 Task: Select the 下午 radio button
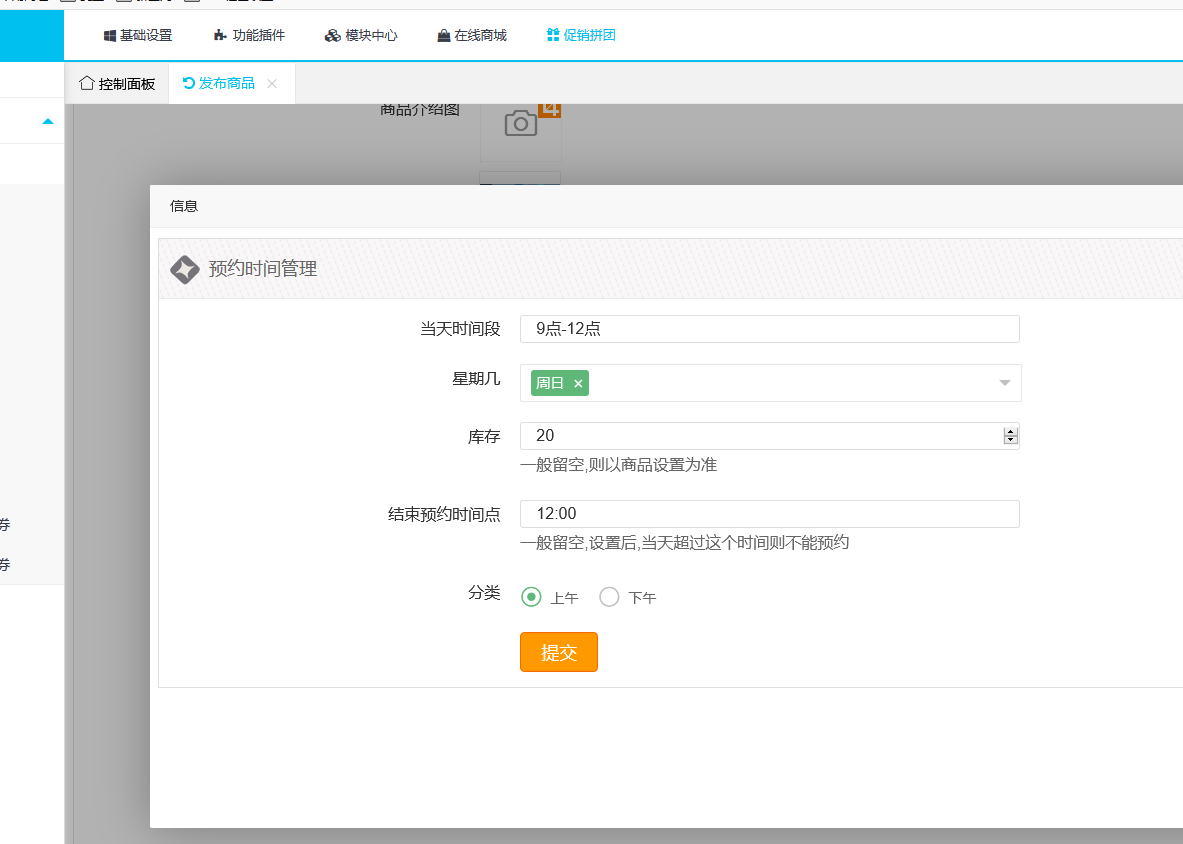tap(609, 597)
